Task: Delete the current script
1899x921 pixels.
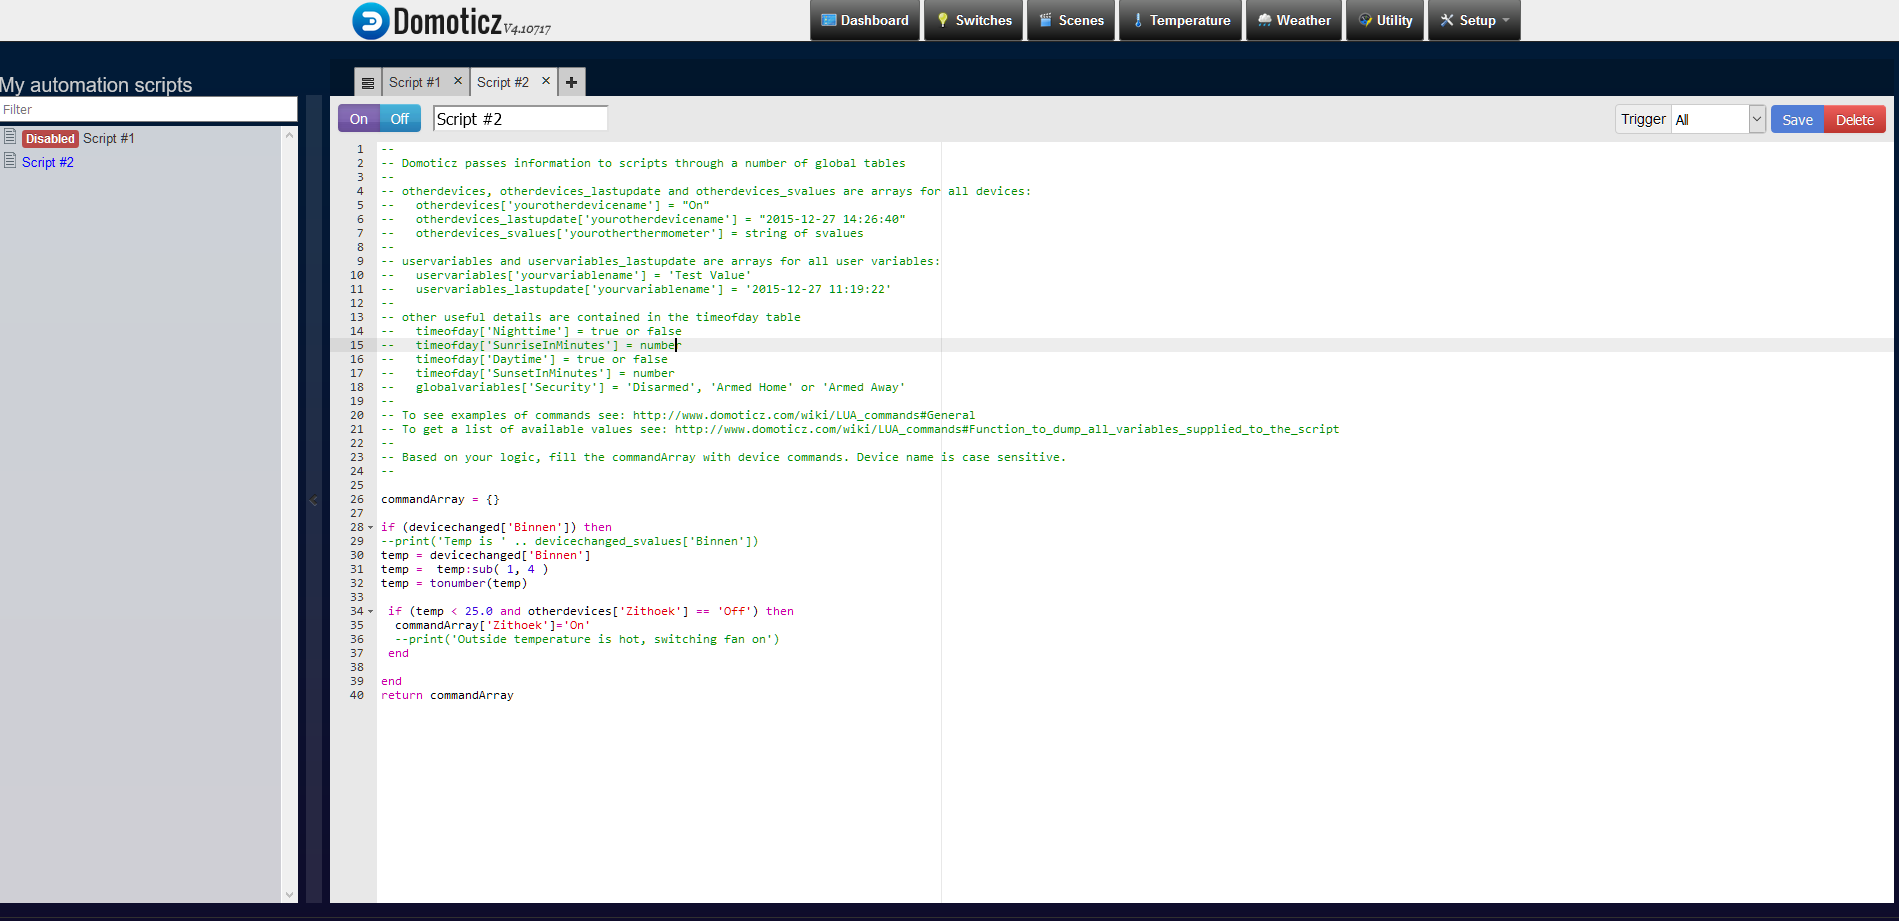Action: tap(1855, 119)
